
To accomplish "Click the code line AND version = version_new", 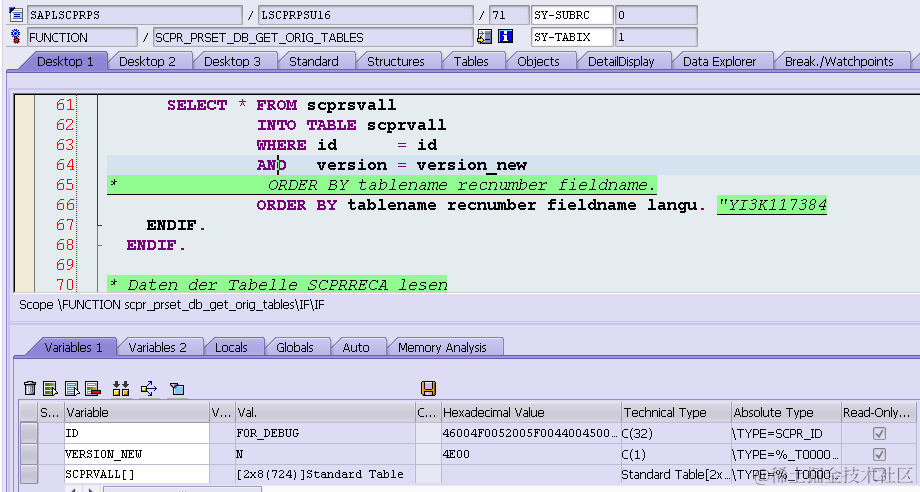I will click(392, 165).
